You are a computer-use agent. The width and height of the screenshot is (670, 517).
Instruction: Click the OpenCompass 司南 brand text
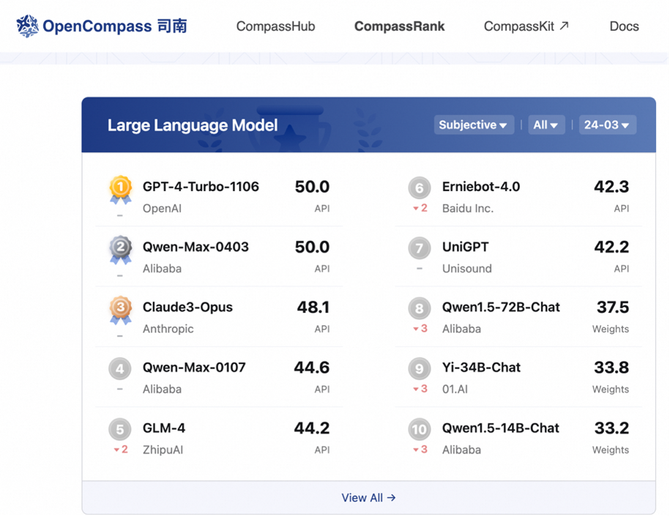(x=115, y=26)
